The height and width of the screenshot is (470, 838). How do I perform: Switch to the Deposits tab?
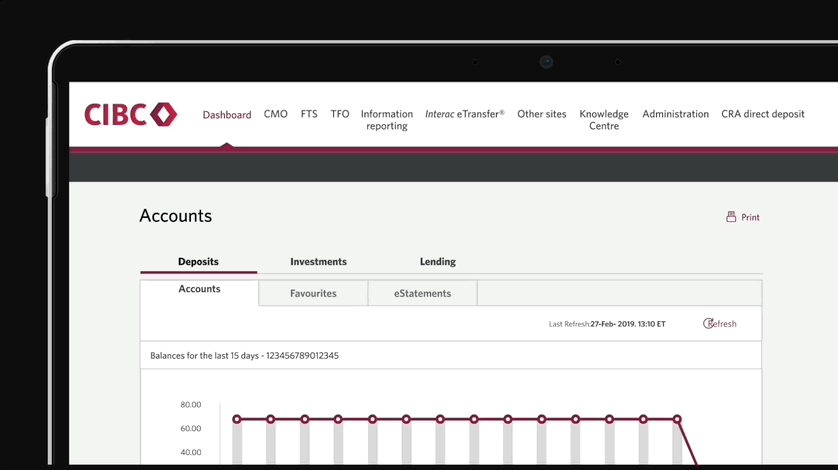pyautogui.click(x=198, y=261)
